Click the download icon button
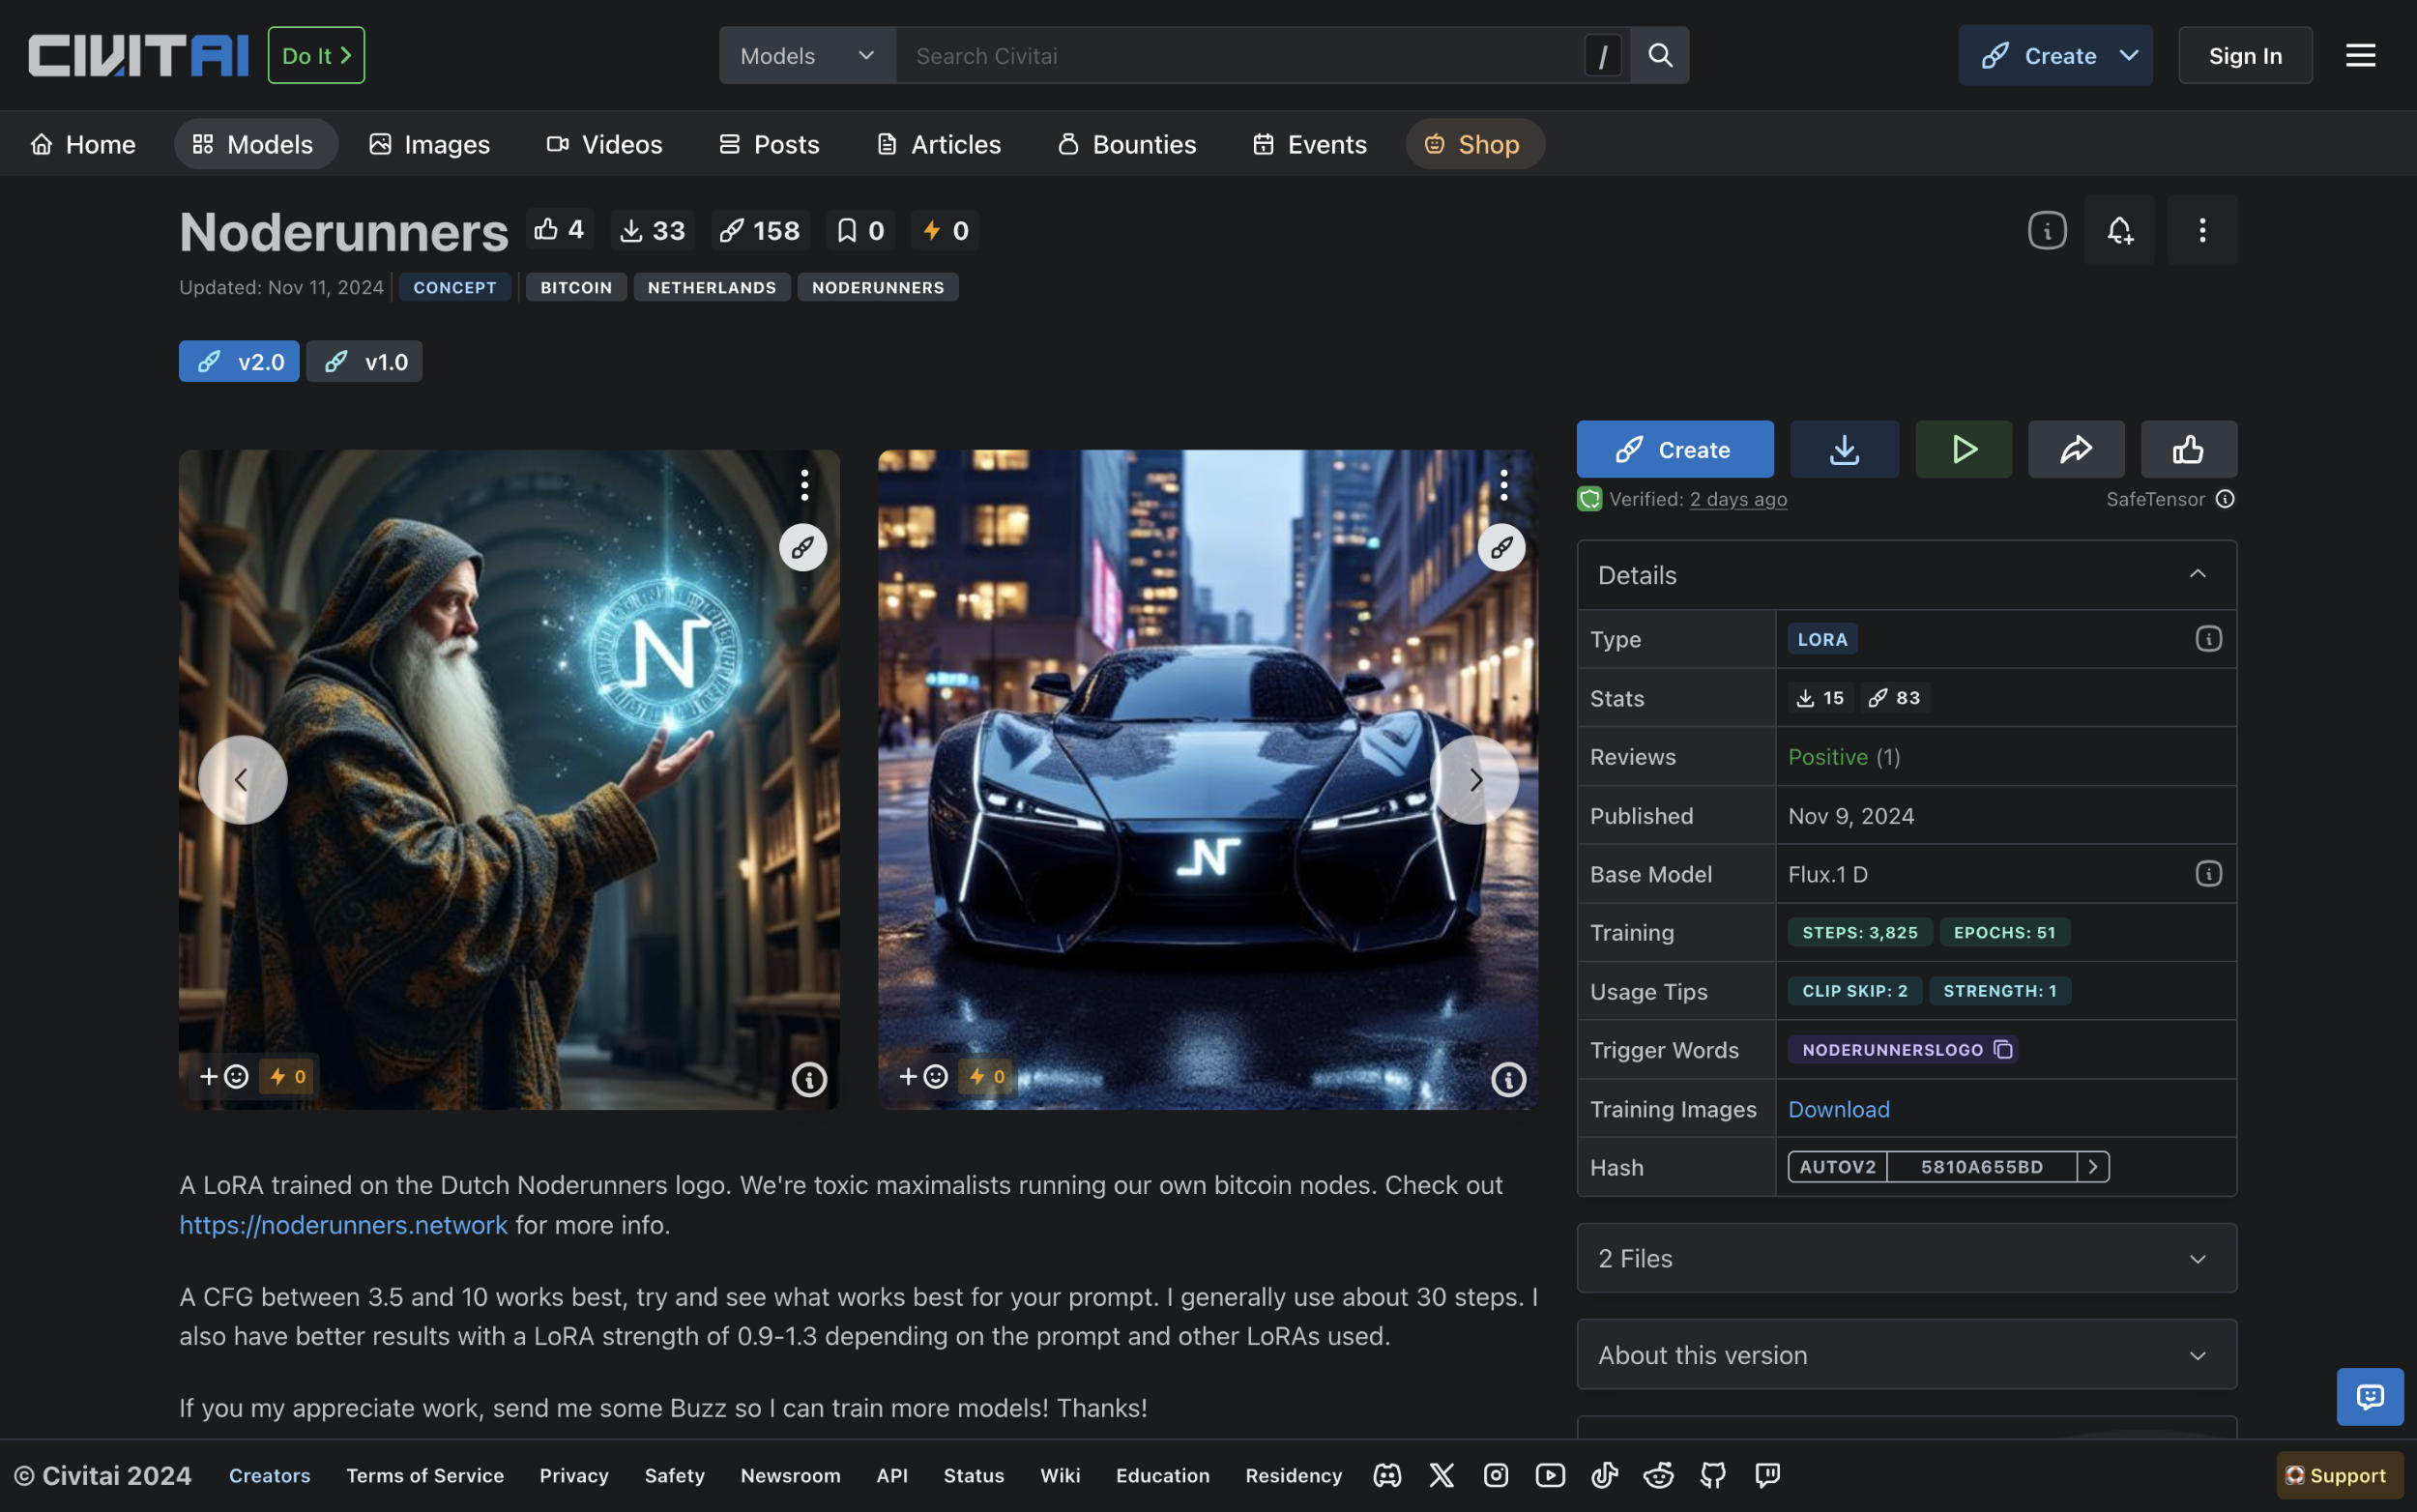This screenshot has width=2417, height=1512. click(x=1844, y=449)
